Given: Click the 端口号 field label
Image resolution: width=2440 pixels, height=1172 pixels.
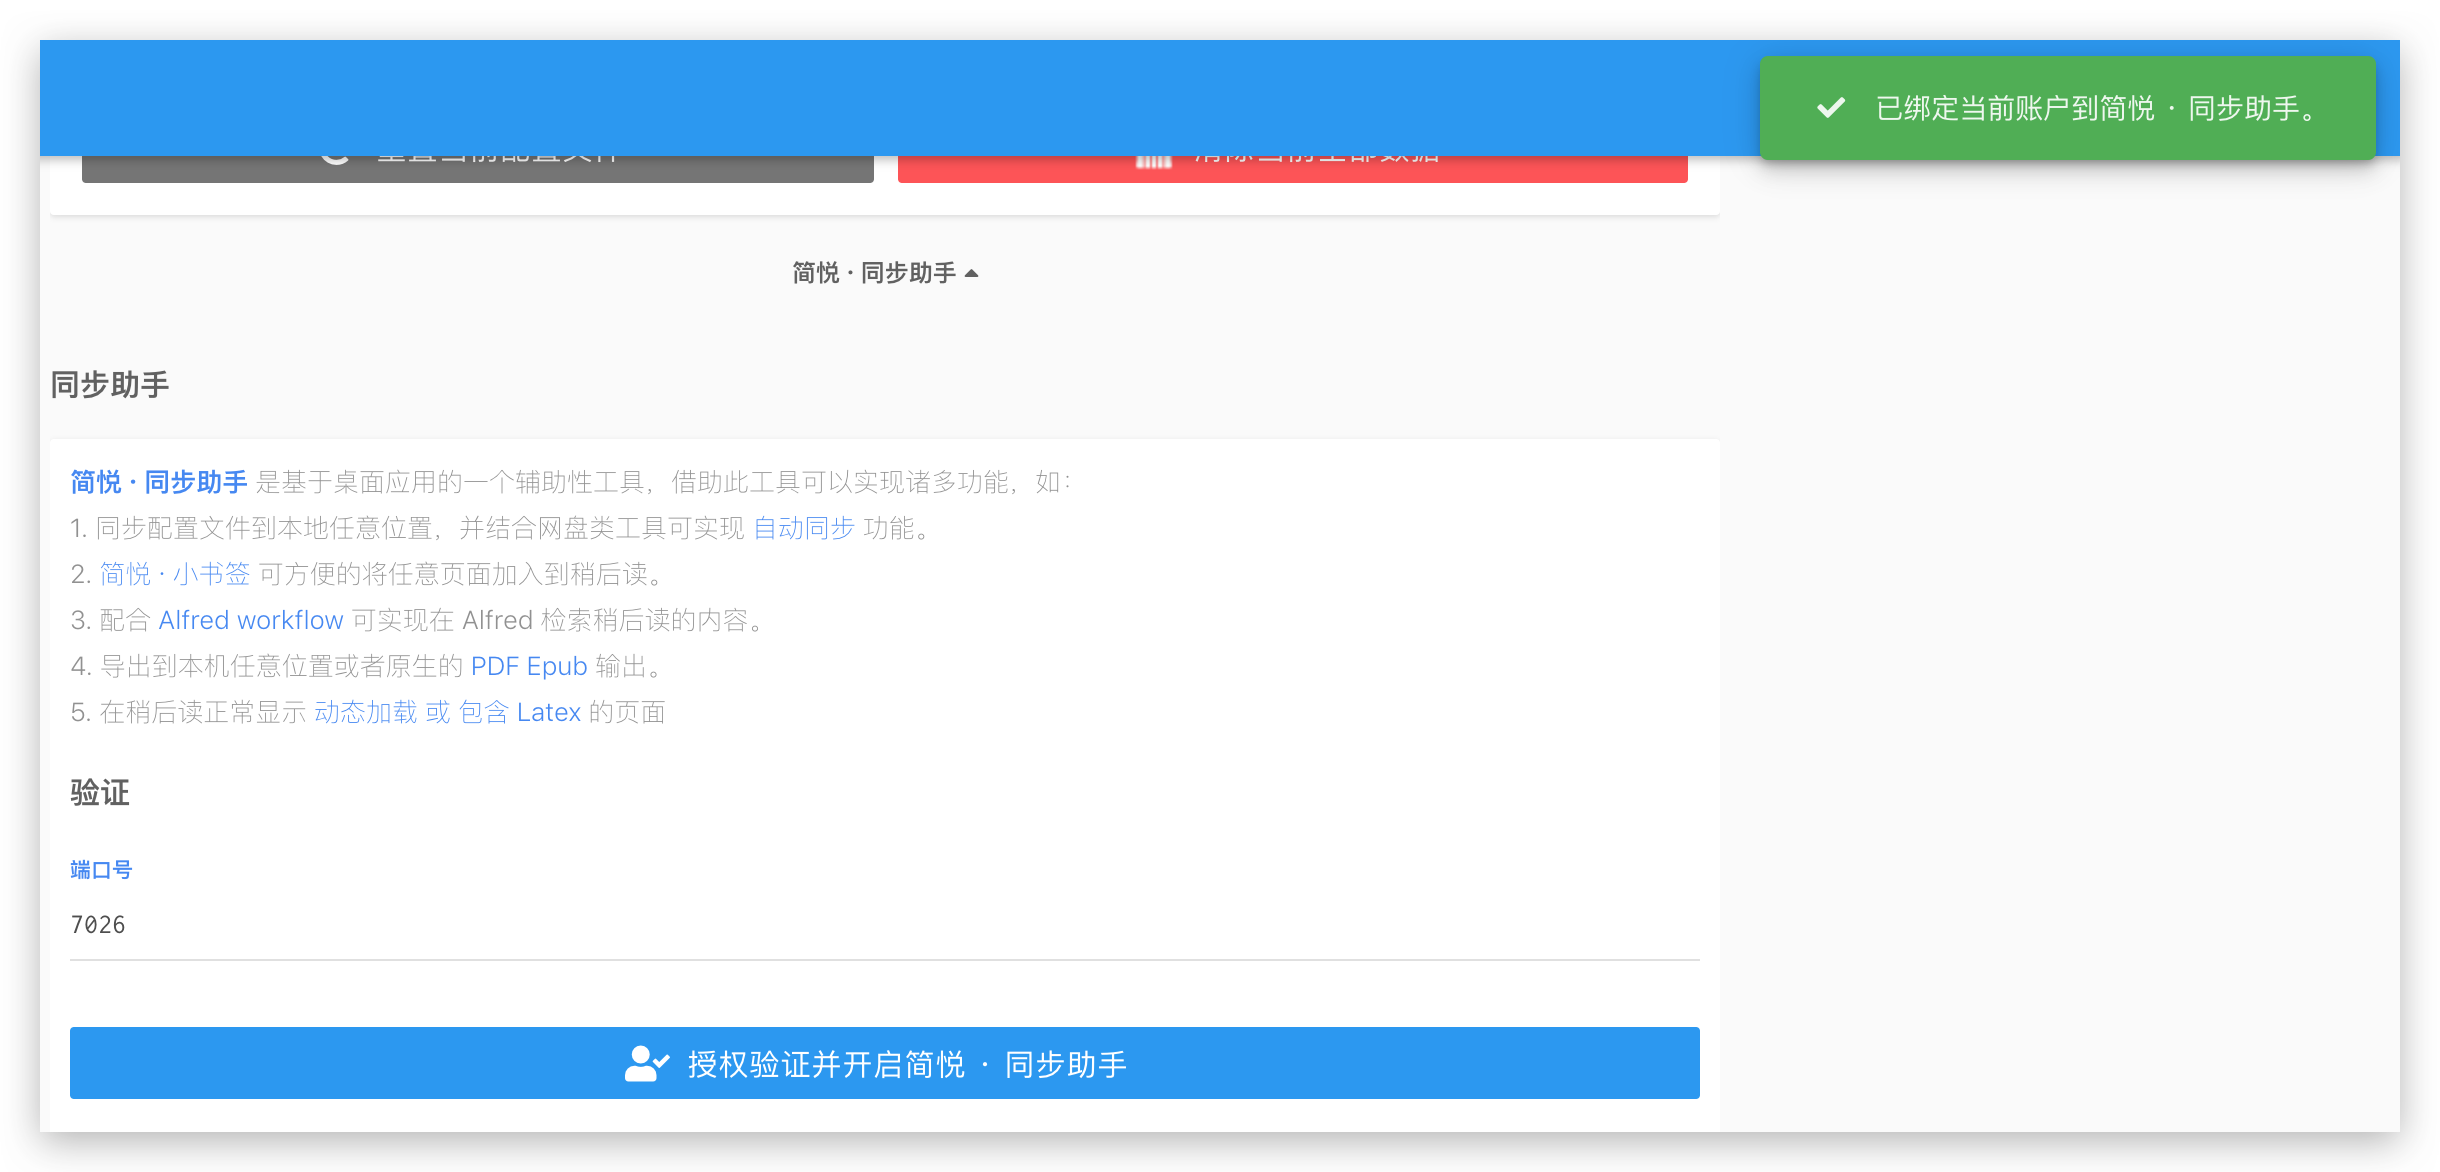Looking at the screenshot, I should tap(101, 869).
